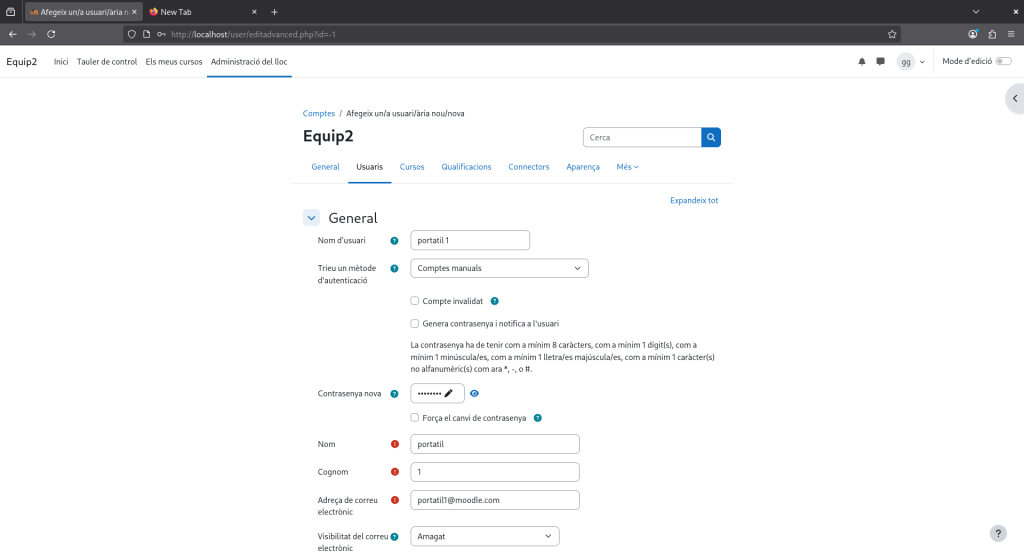Open Tauler de control in top menu
Screen dimensions: 1024x559
click(107, 62)
